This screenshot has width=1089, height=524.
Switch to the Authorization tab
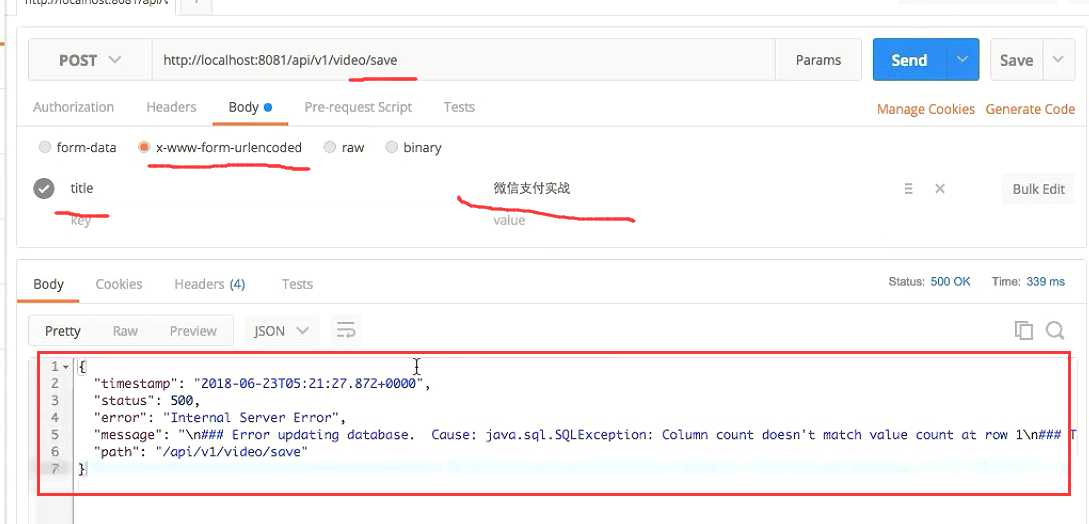click(x=73, y=107)
